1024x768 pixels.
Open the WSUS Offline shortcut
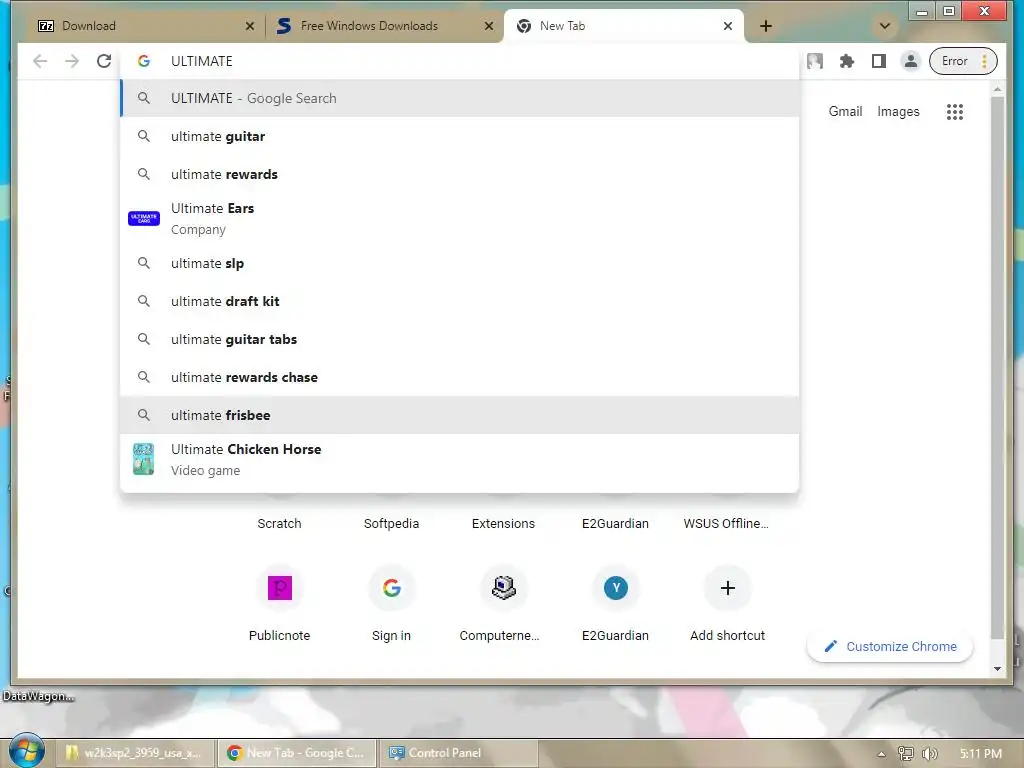pos(726,523)
